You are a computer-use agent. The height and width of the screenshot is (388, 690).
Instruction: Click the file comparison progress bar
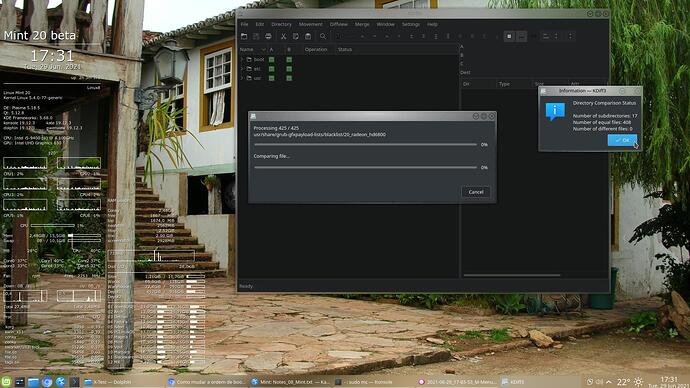pyautogui.click(x=365, y=168)
